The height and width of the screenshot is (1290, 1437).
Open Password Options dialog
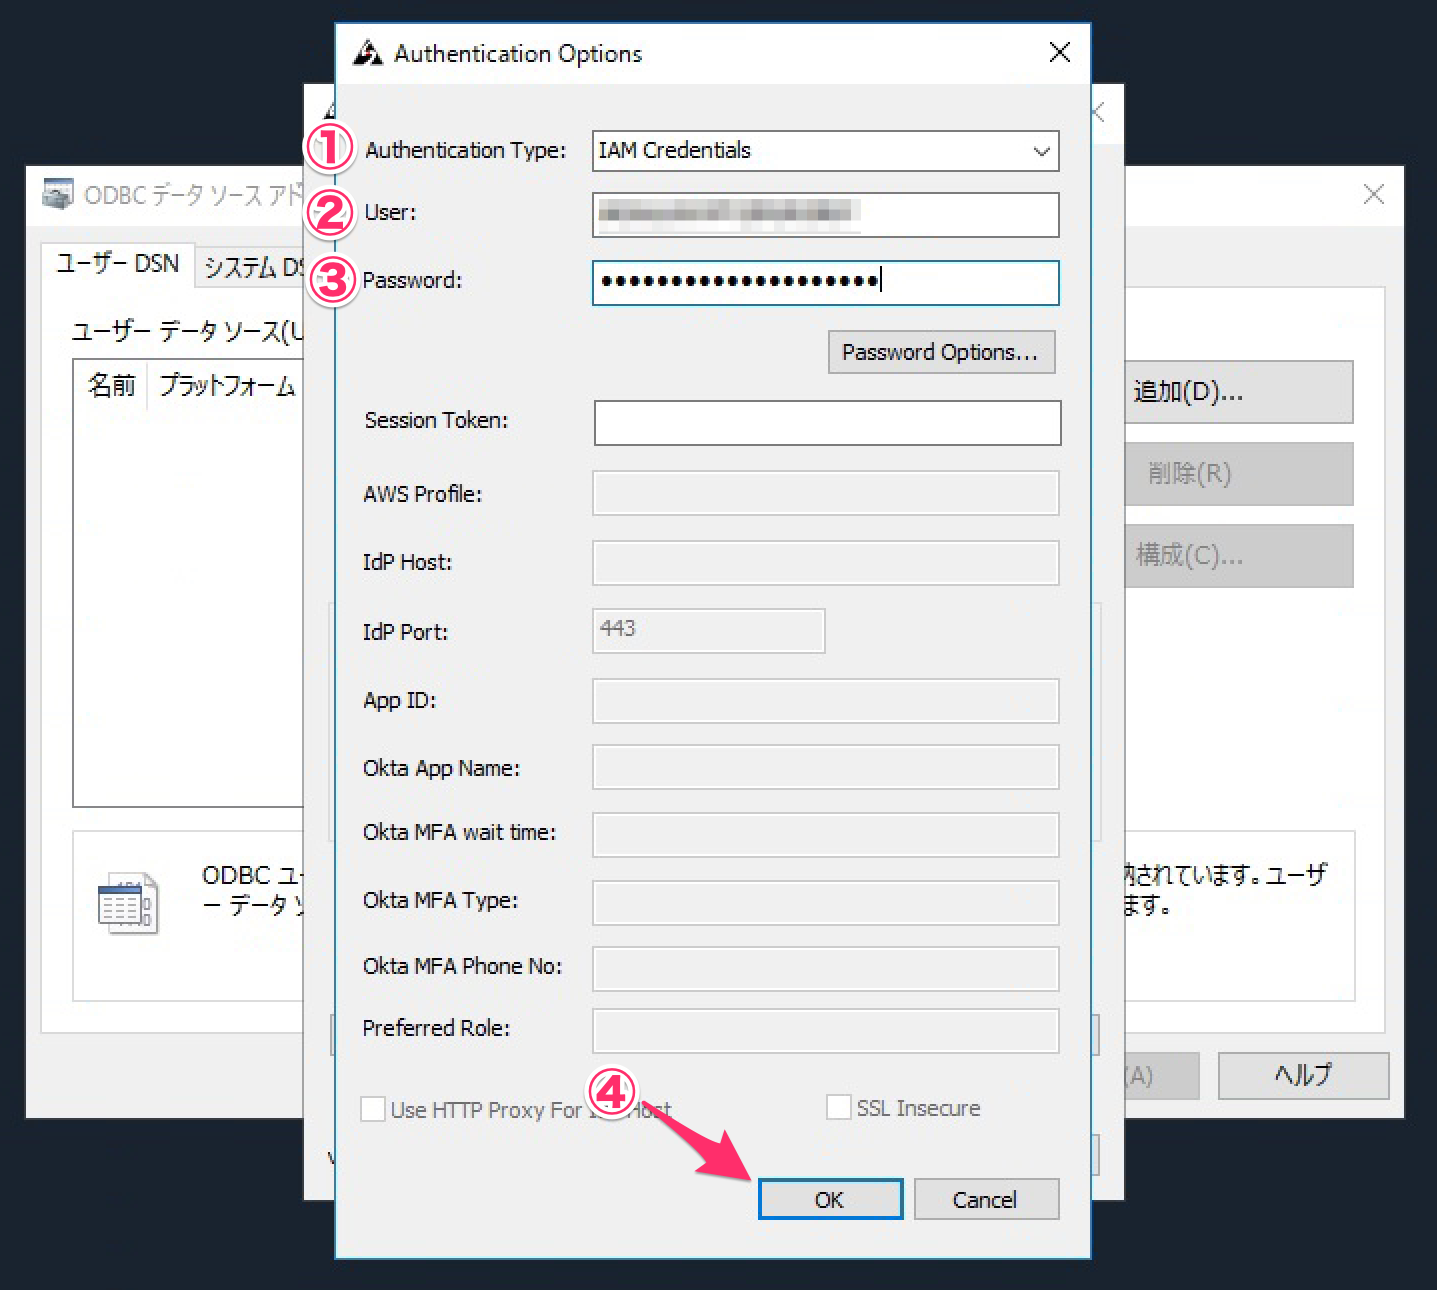click(x=940, y=352)
